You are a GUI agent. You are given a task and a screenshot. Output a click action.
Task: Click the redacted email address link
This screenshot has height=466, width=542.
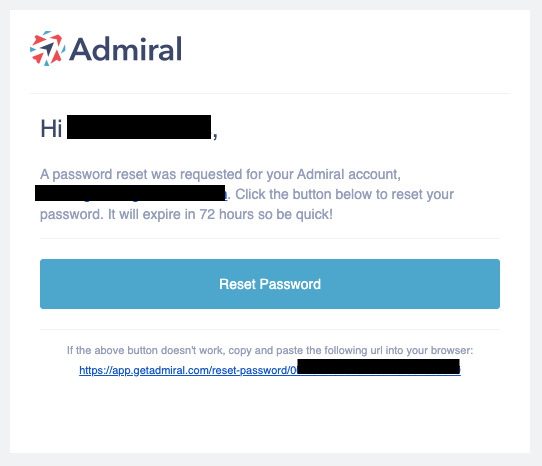click(x=131, y=194)
